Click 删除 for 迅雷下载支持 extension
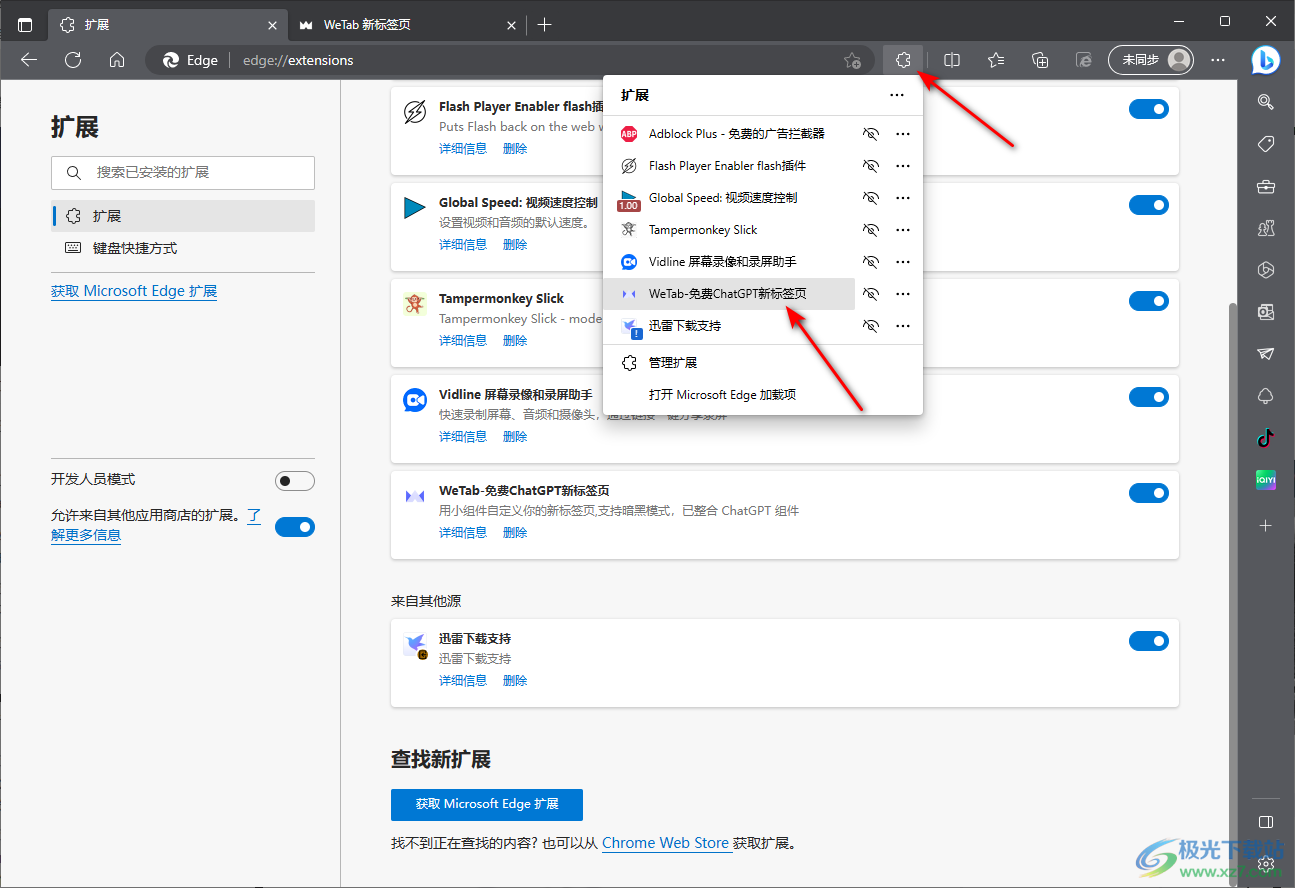Screen dimensions: 1295x888 [x=515, y=681]
